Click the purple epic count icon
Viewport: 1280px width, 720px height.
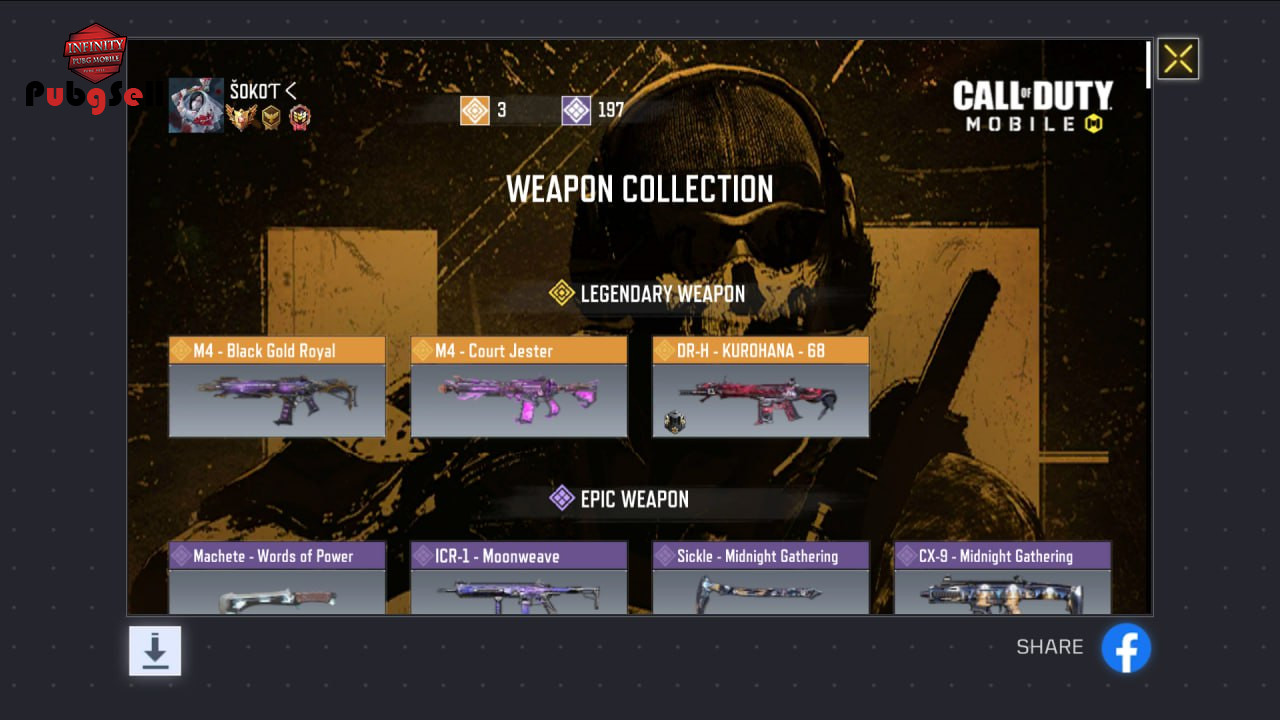click(576, 110)
